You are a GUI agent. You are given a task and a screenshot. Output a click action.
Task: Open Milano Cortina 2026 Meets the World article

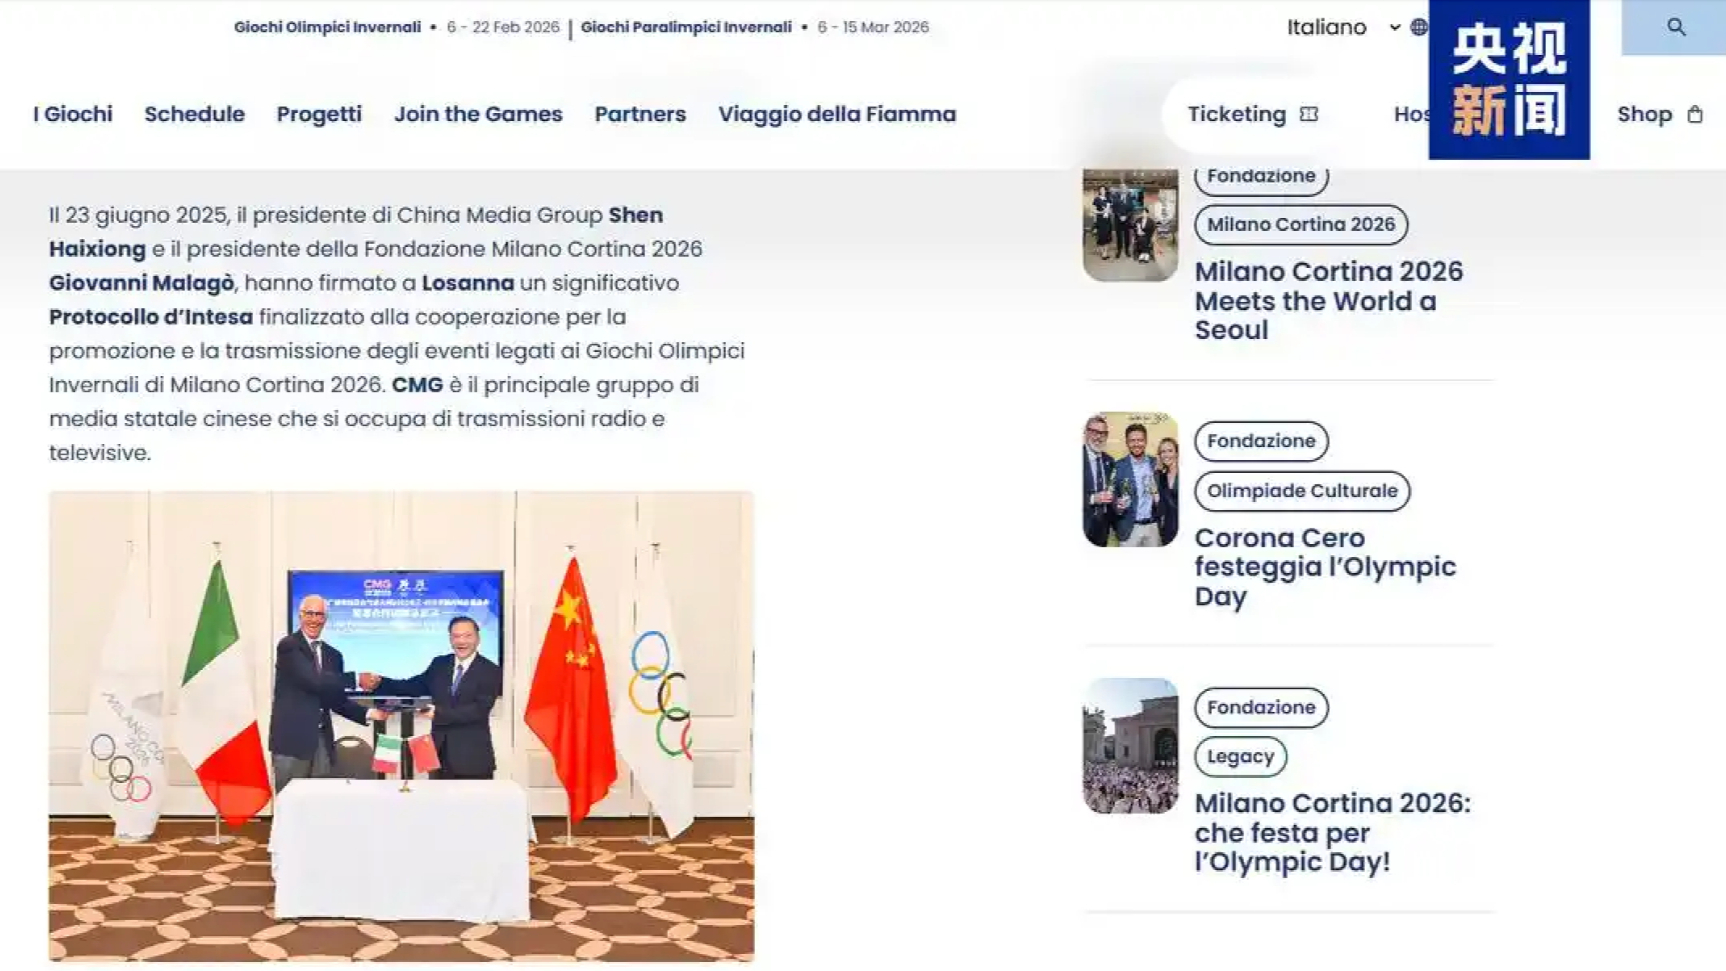(x=1329, y=300)
